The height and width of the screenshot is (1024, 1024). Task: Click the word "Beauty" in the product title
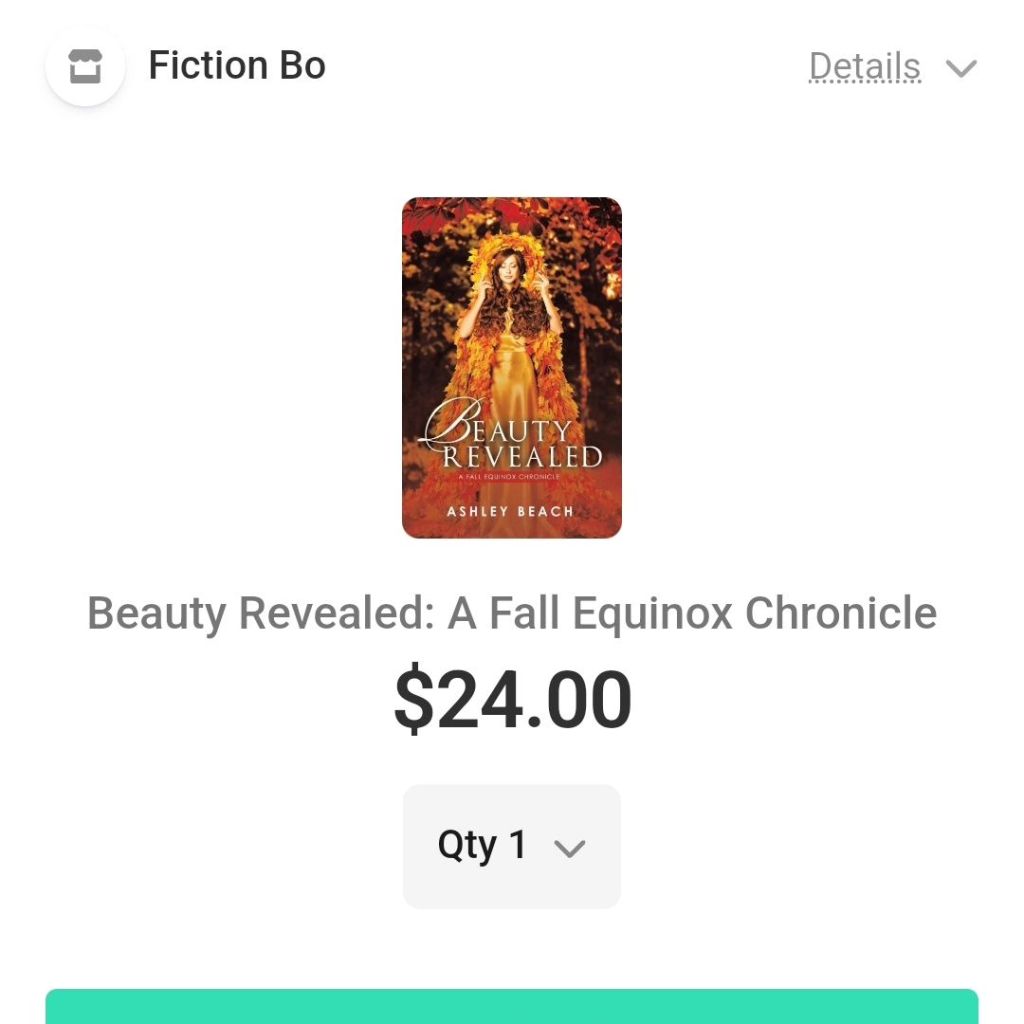155,613
